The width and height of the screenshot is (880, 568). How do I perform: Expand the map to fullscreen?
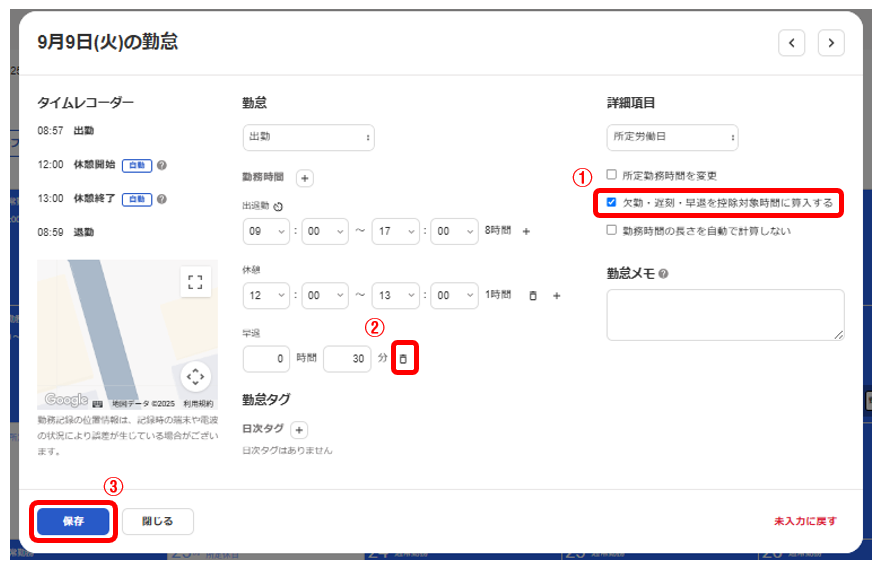tap(196, 281)
